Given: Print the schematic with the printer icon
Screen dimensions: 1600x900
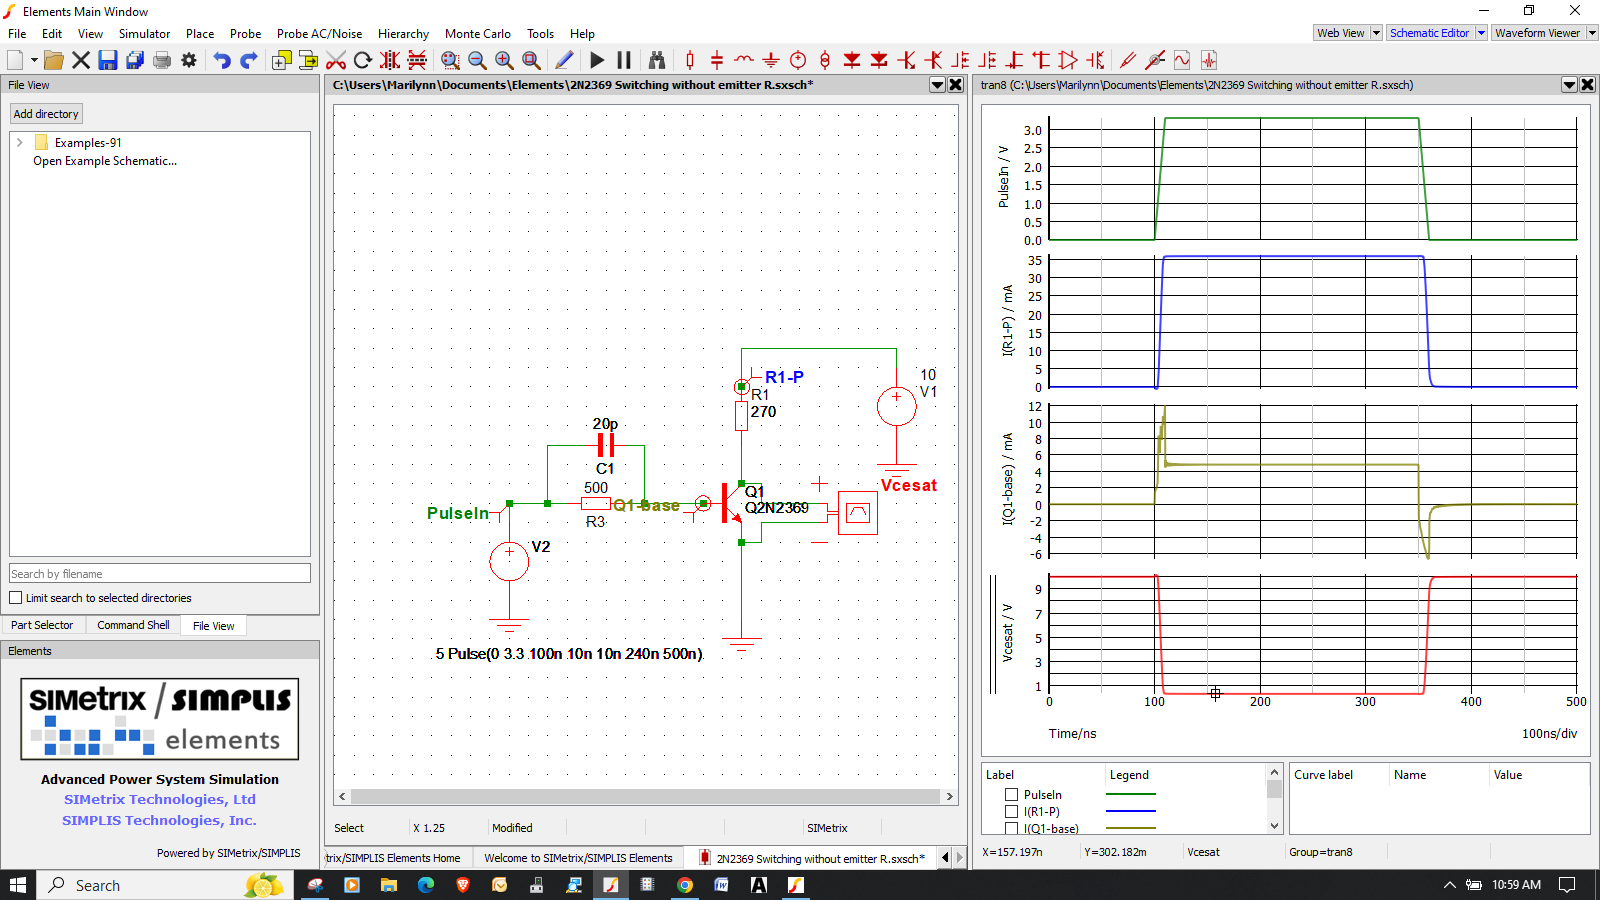Looking at the screenshot, I should click(x=162, y=60).
